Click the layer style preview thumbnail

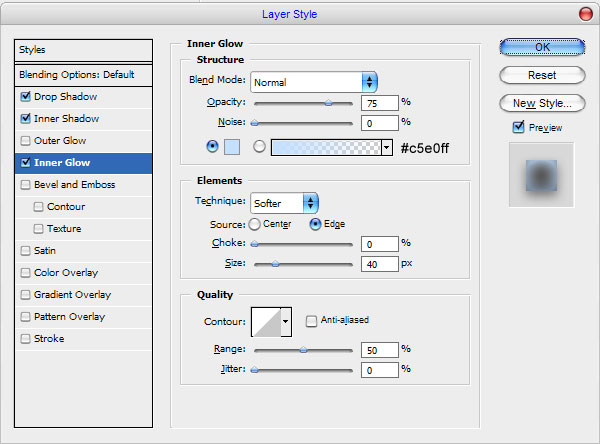click(x=541, y=175)
